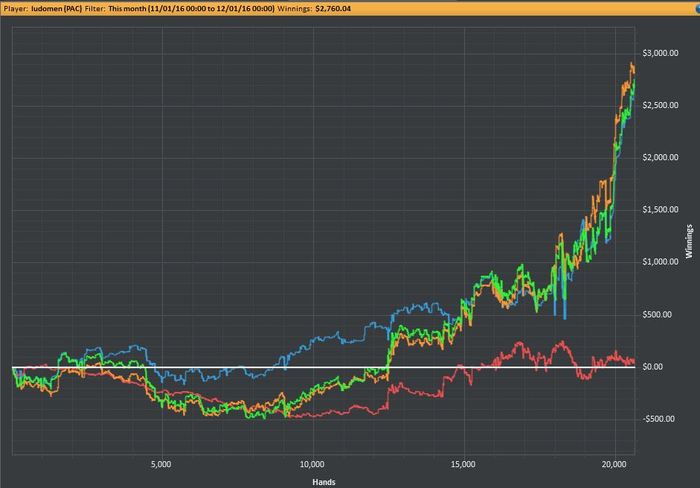The height and width of the screenshot is (488, 700).
Task: Click the $1,500.00 axis label
Action: point(660,210)
